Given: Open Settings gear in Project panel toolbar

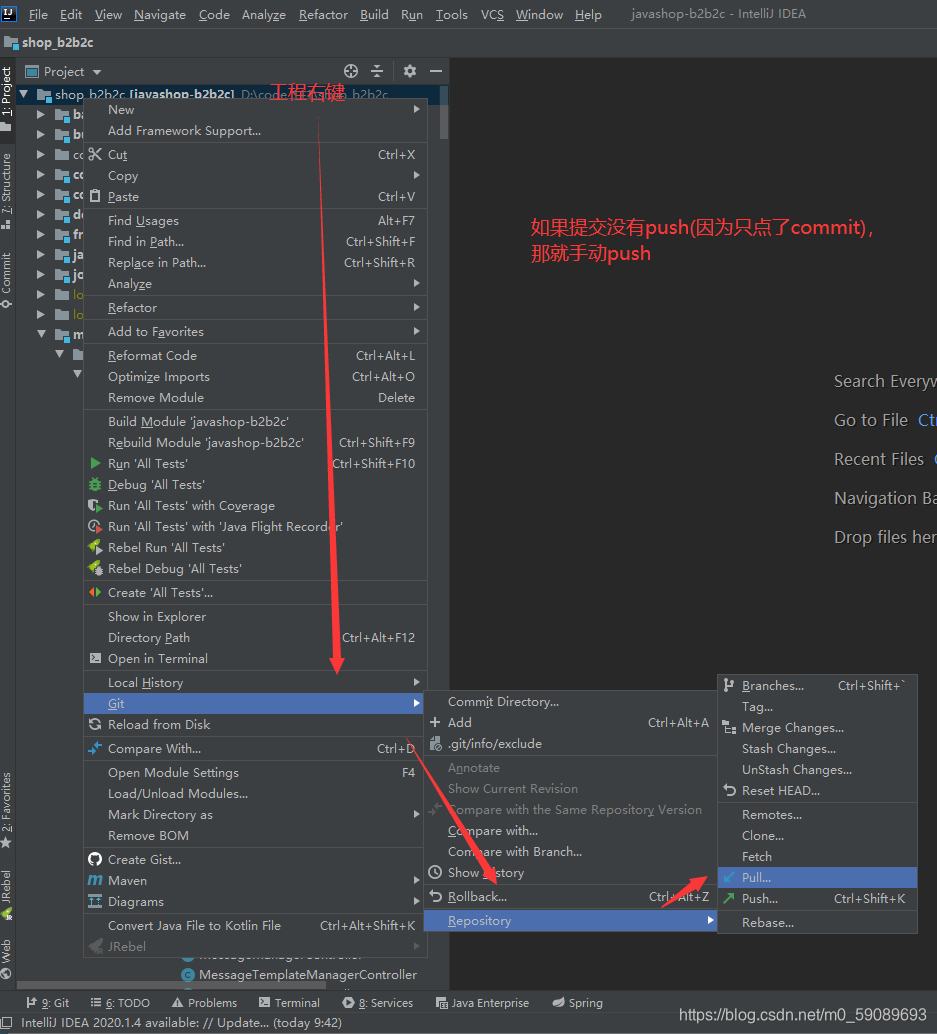Looking at the screenshot, I should tap(409, 71).
